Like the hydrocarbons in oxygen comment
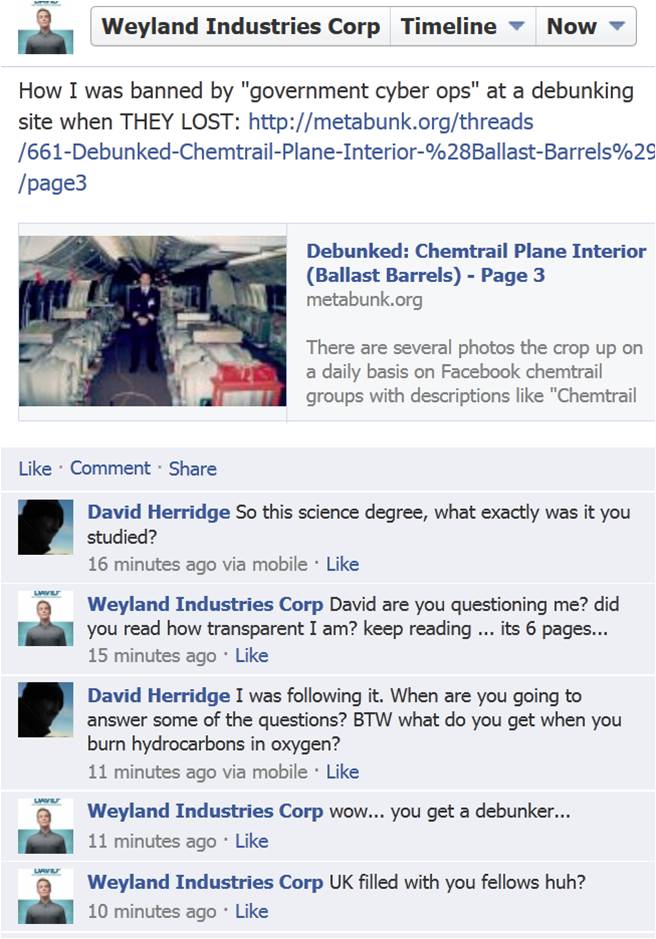Image resolution: width=656 pixels, height=939 pixels. pos(343,772)
